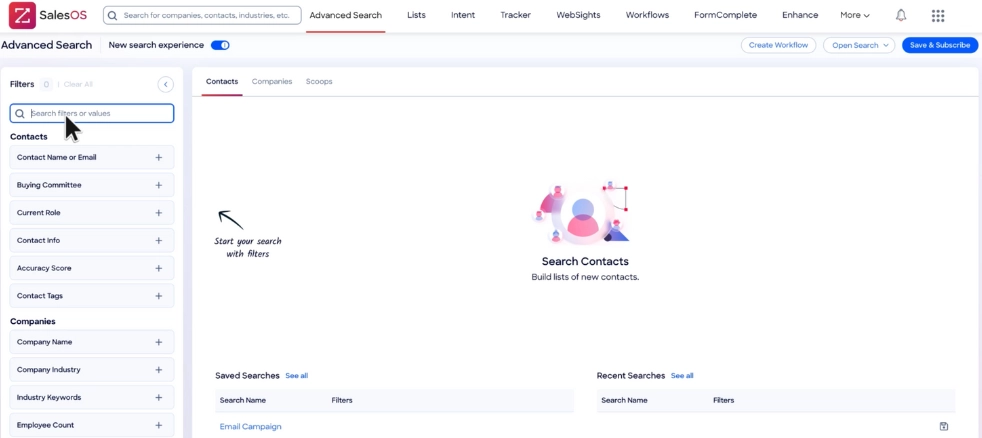
Task: Go to Advanced Search in top navigation
Action: coord(346,15)
